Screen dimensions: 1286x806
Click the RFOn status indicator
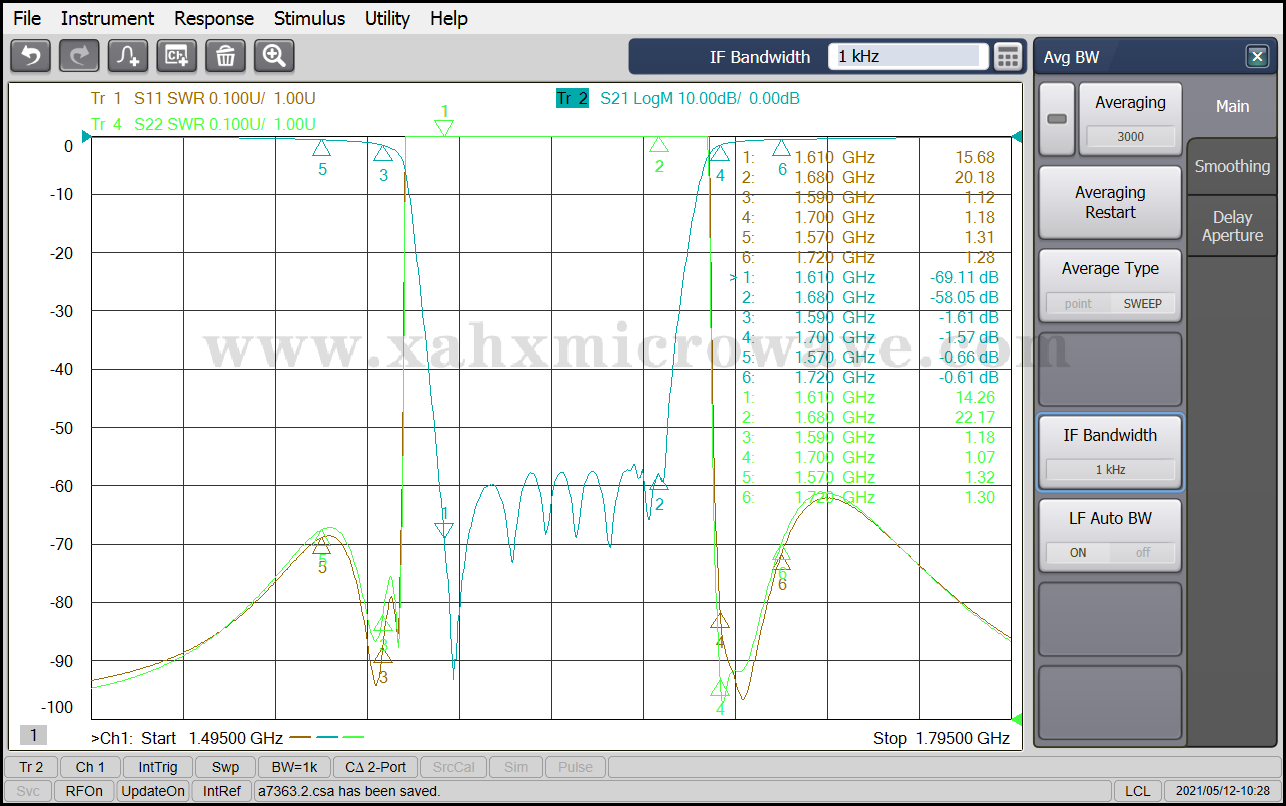(85, 791)
